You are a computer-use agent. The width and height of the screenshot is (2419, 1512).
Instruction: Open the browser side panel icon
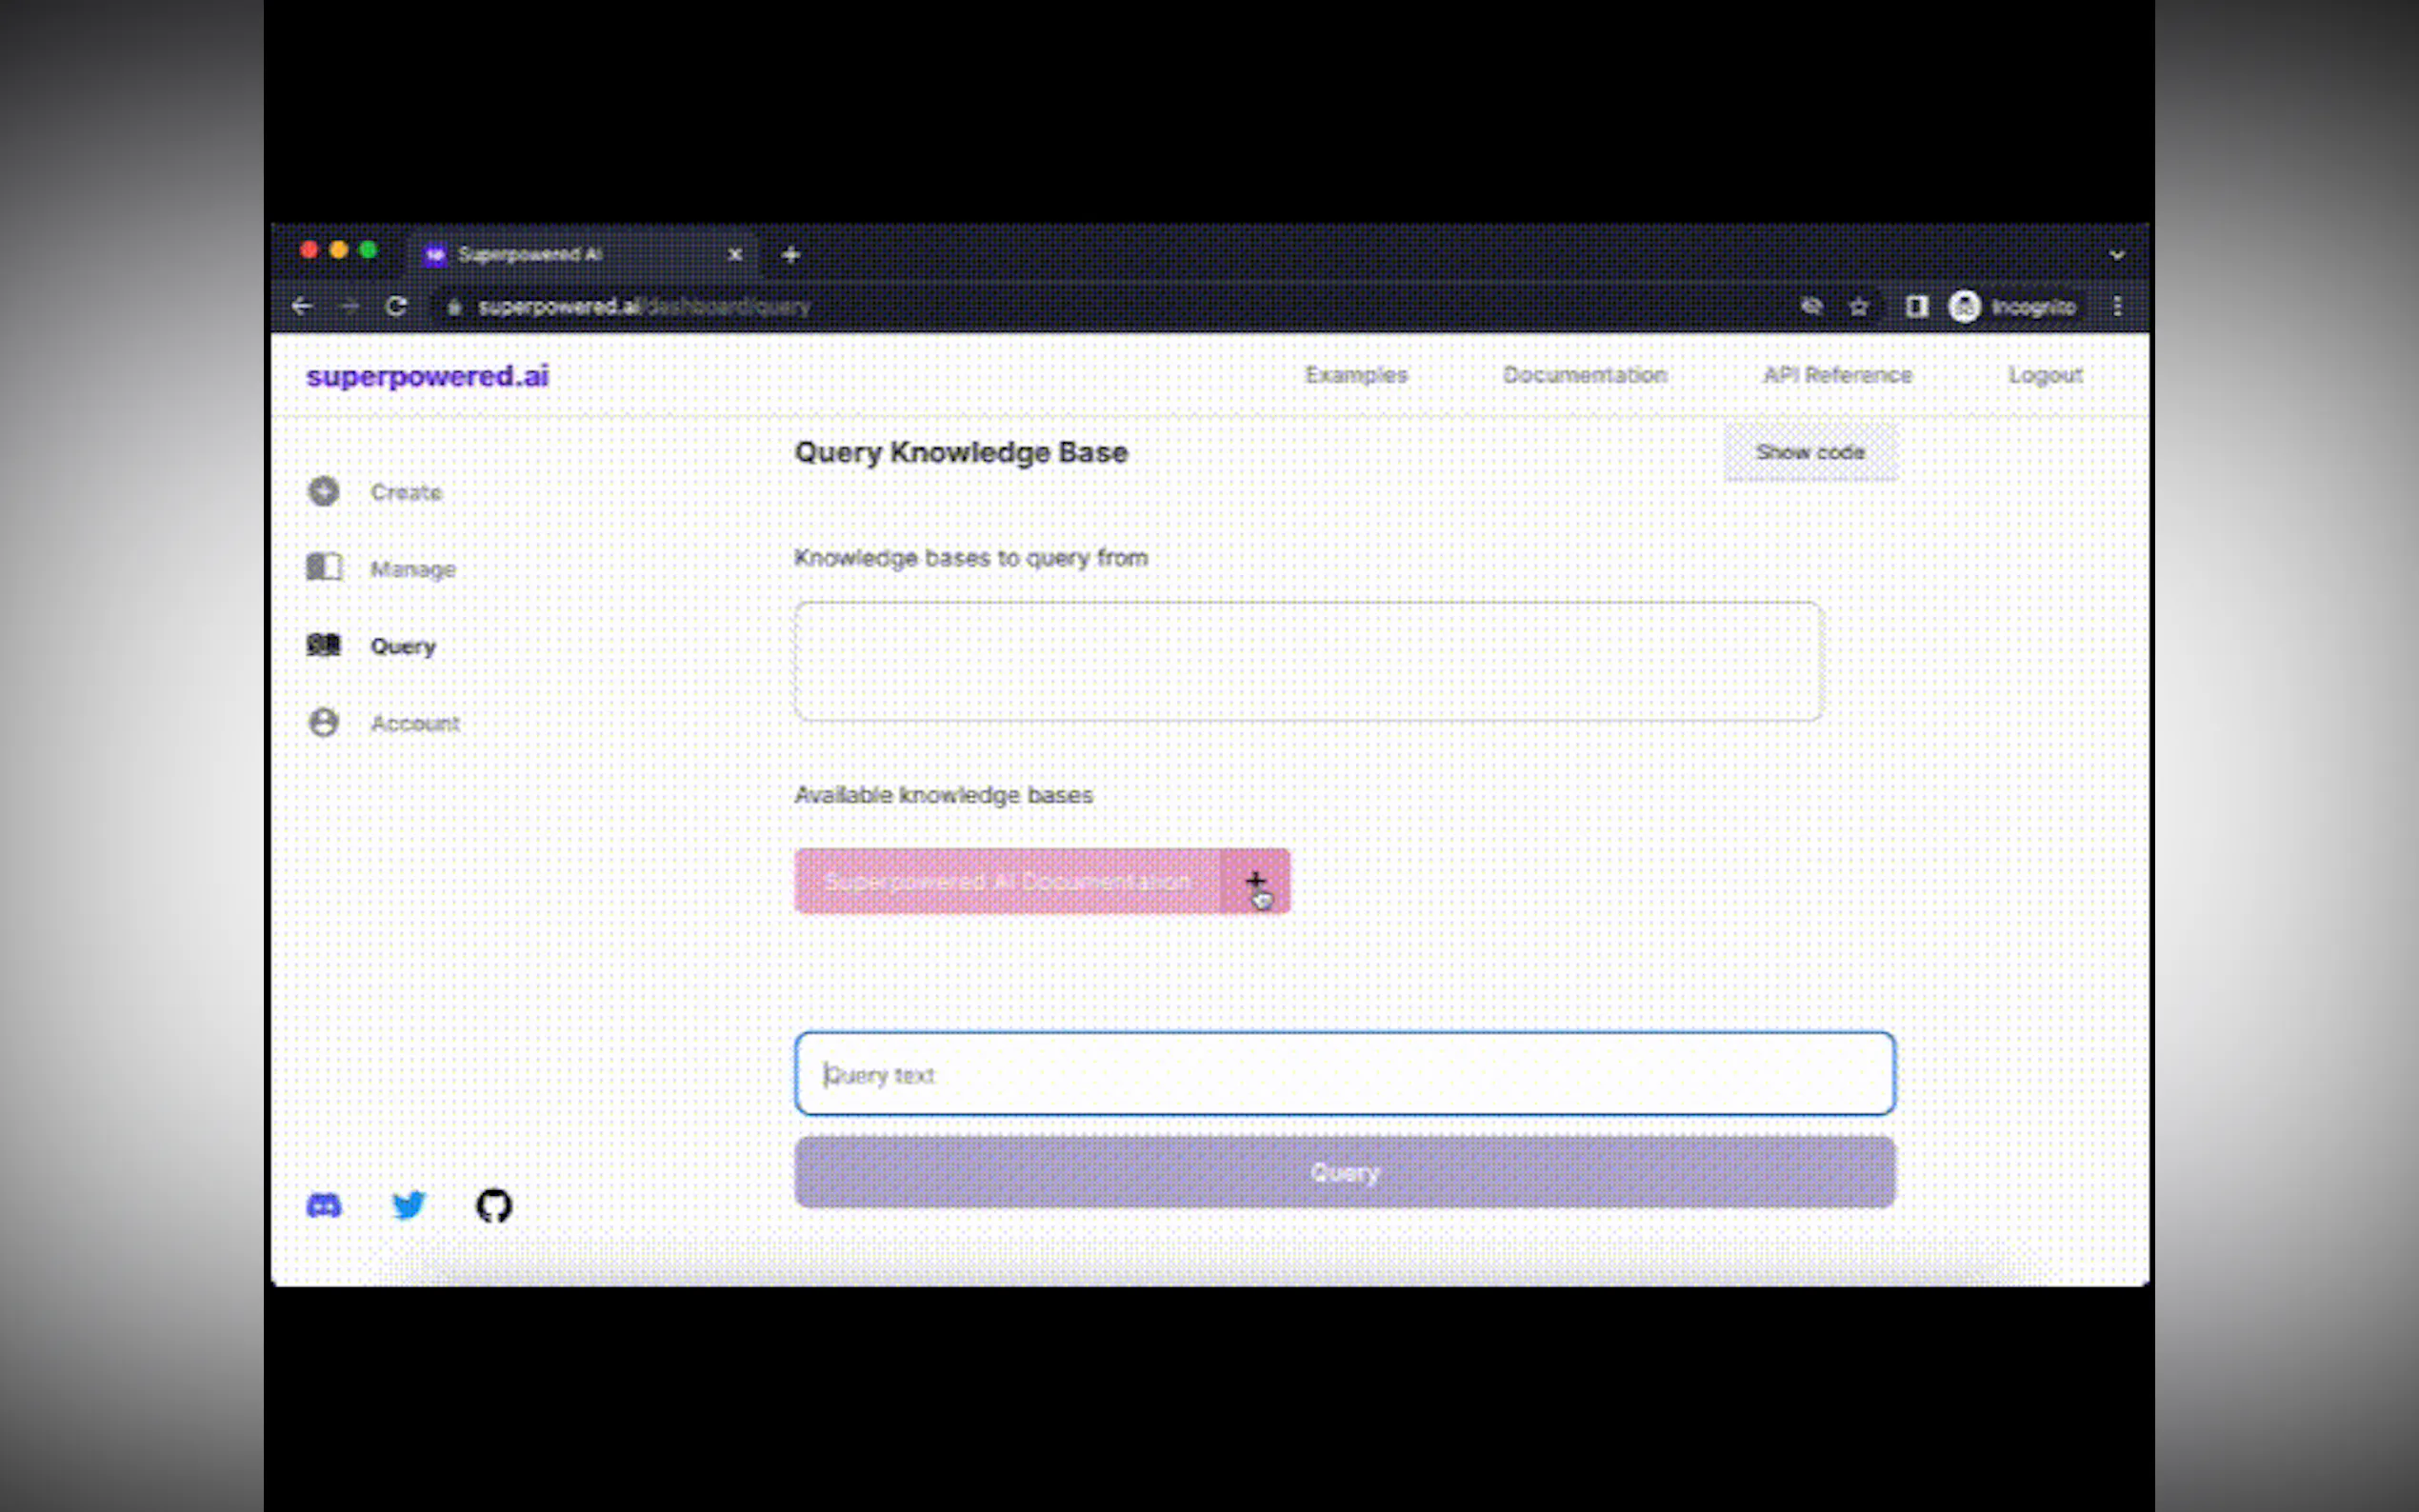click(x=1915, y=306)
